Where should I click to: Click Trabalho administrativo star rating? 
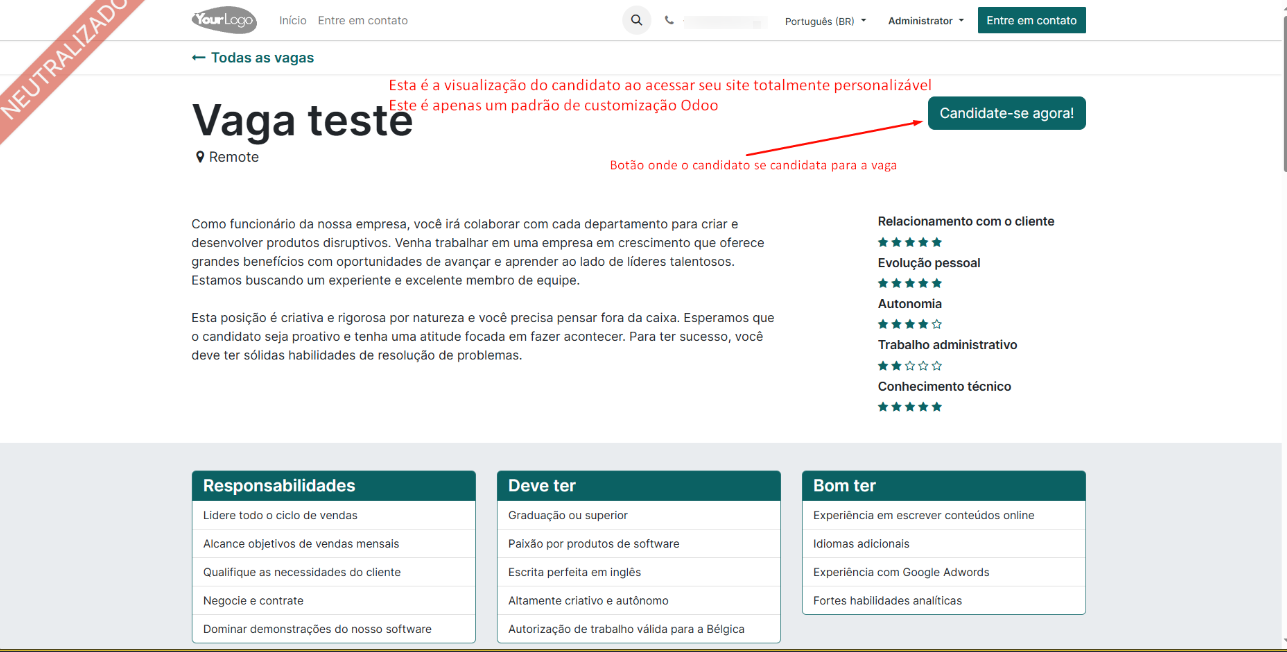(910, 366)
